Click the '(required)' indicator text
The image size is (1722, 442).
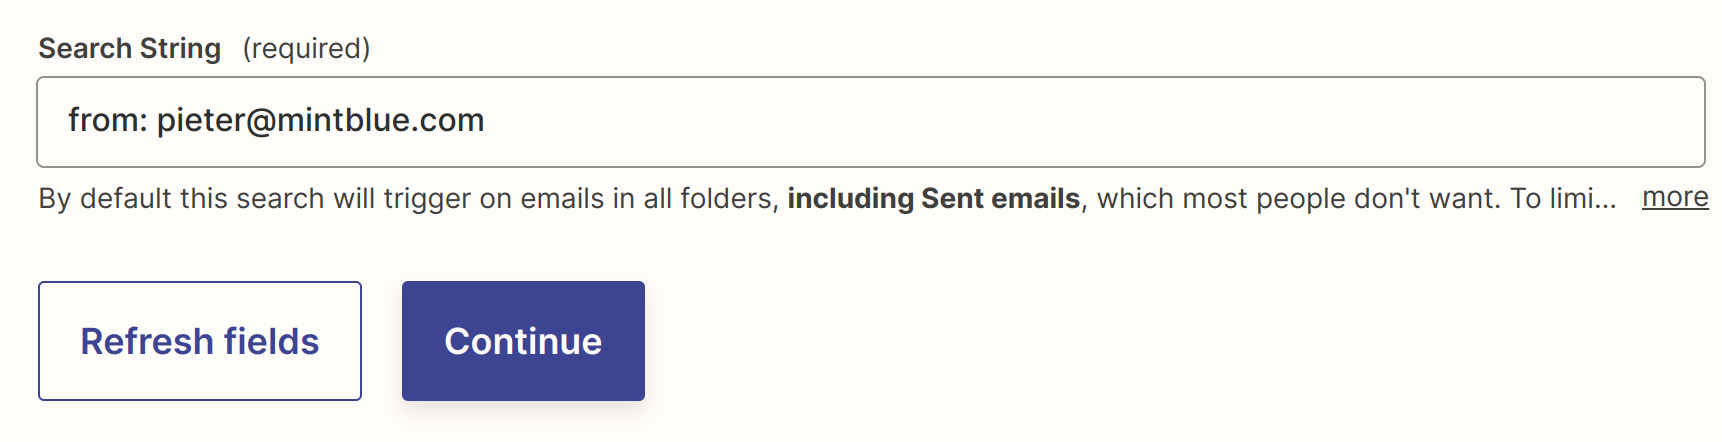(306, 48)
